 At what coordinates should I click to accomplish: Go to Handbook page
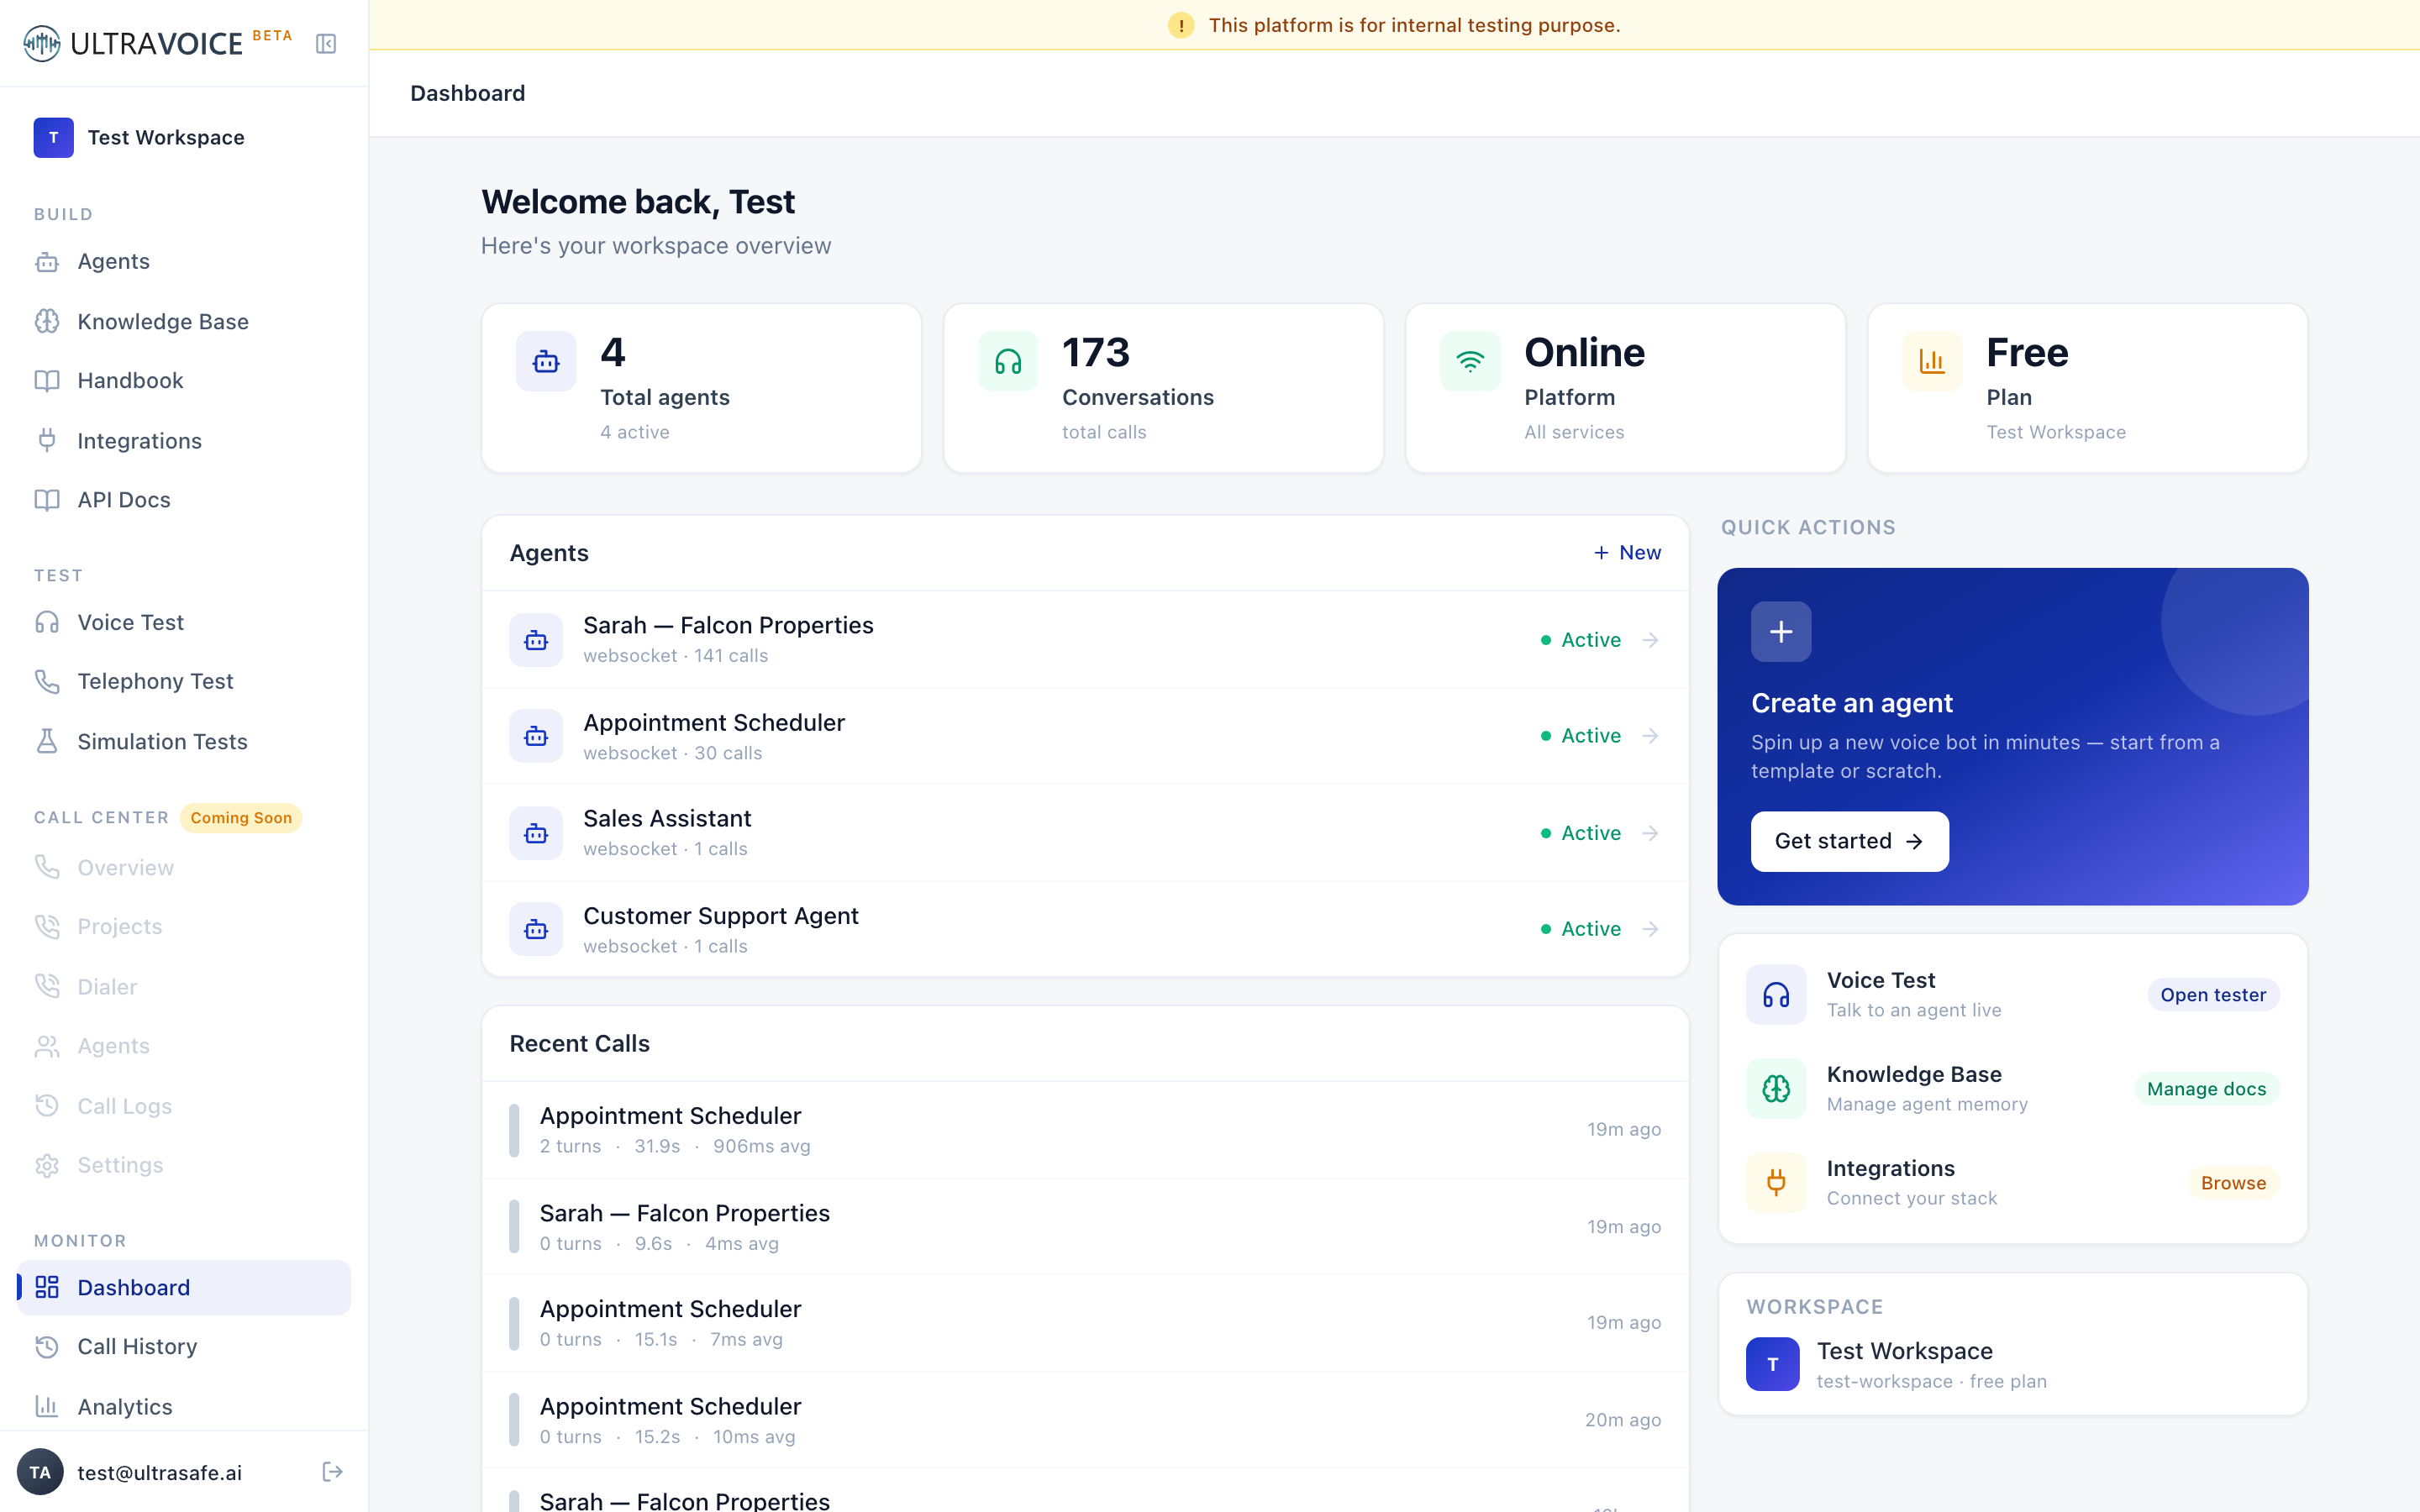tap(184, 380)
